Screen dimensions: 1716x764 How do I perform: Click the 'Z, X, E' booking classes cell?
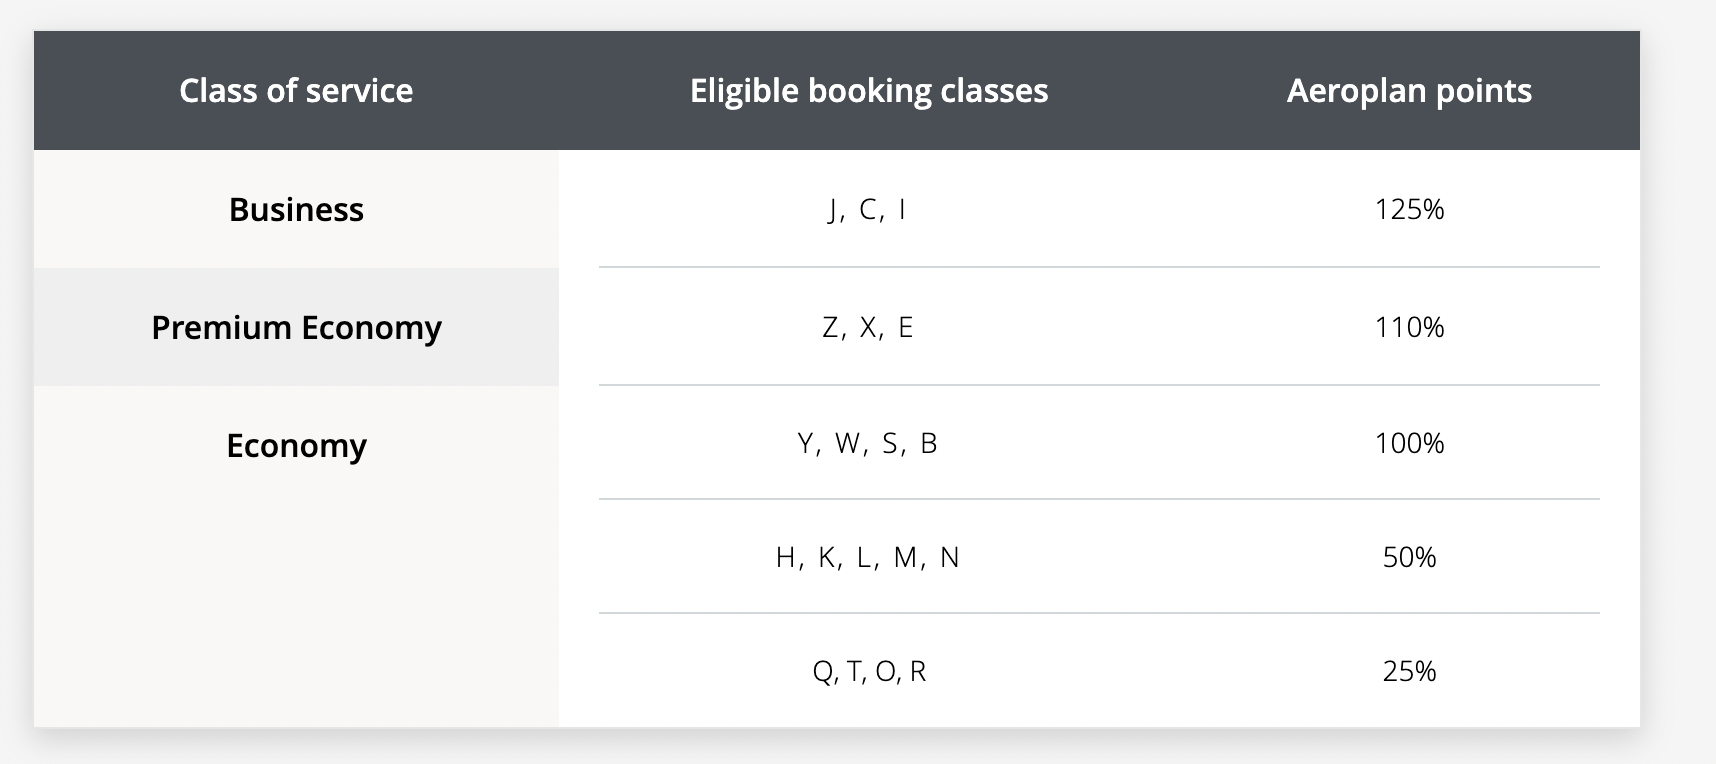(868, 327)
